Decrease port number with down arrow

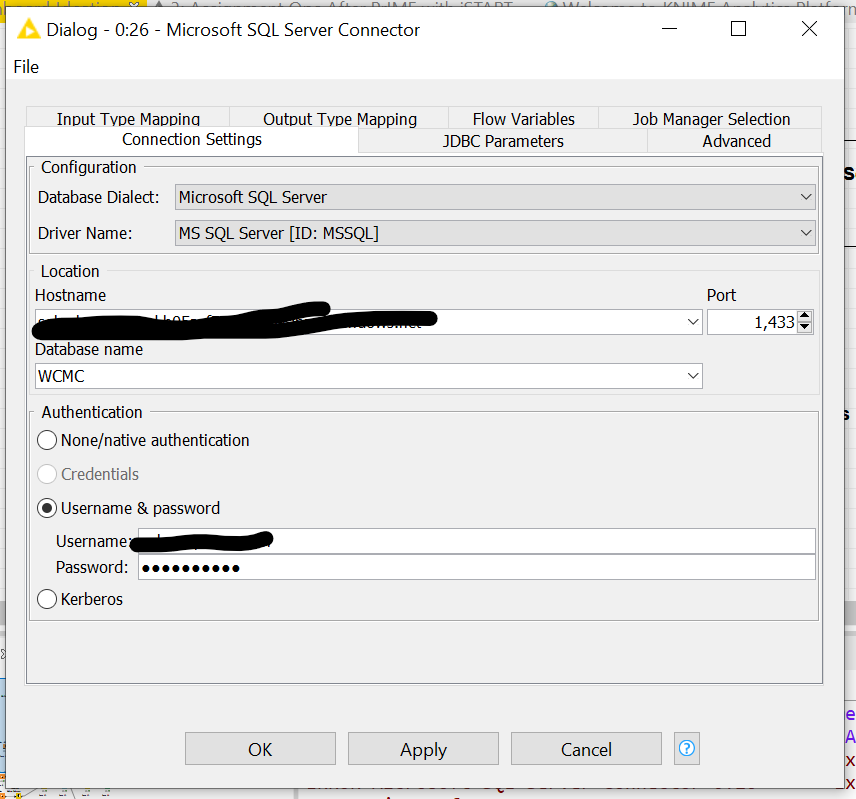pyautogui.click(x=805, y=328)
